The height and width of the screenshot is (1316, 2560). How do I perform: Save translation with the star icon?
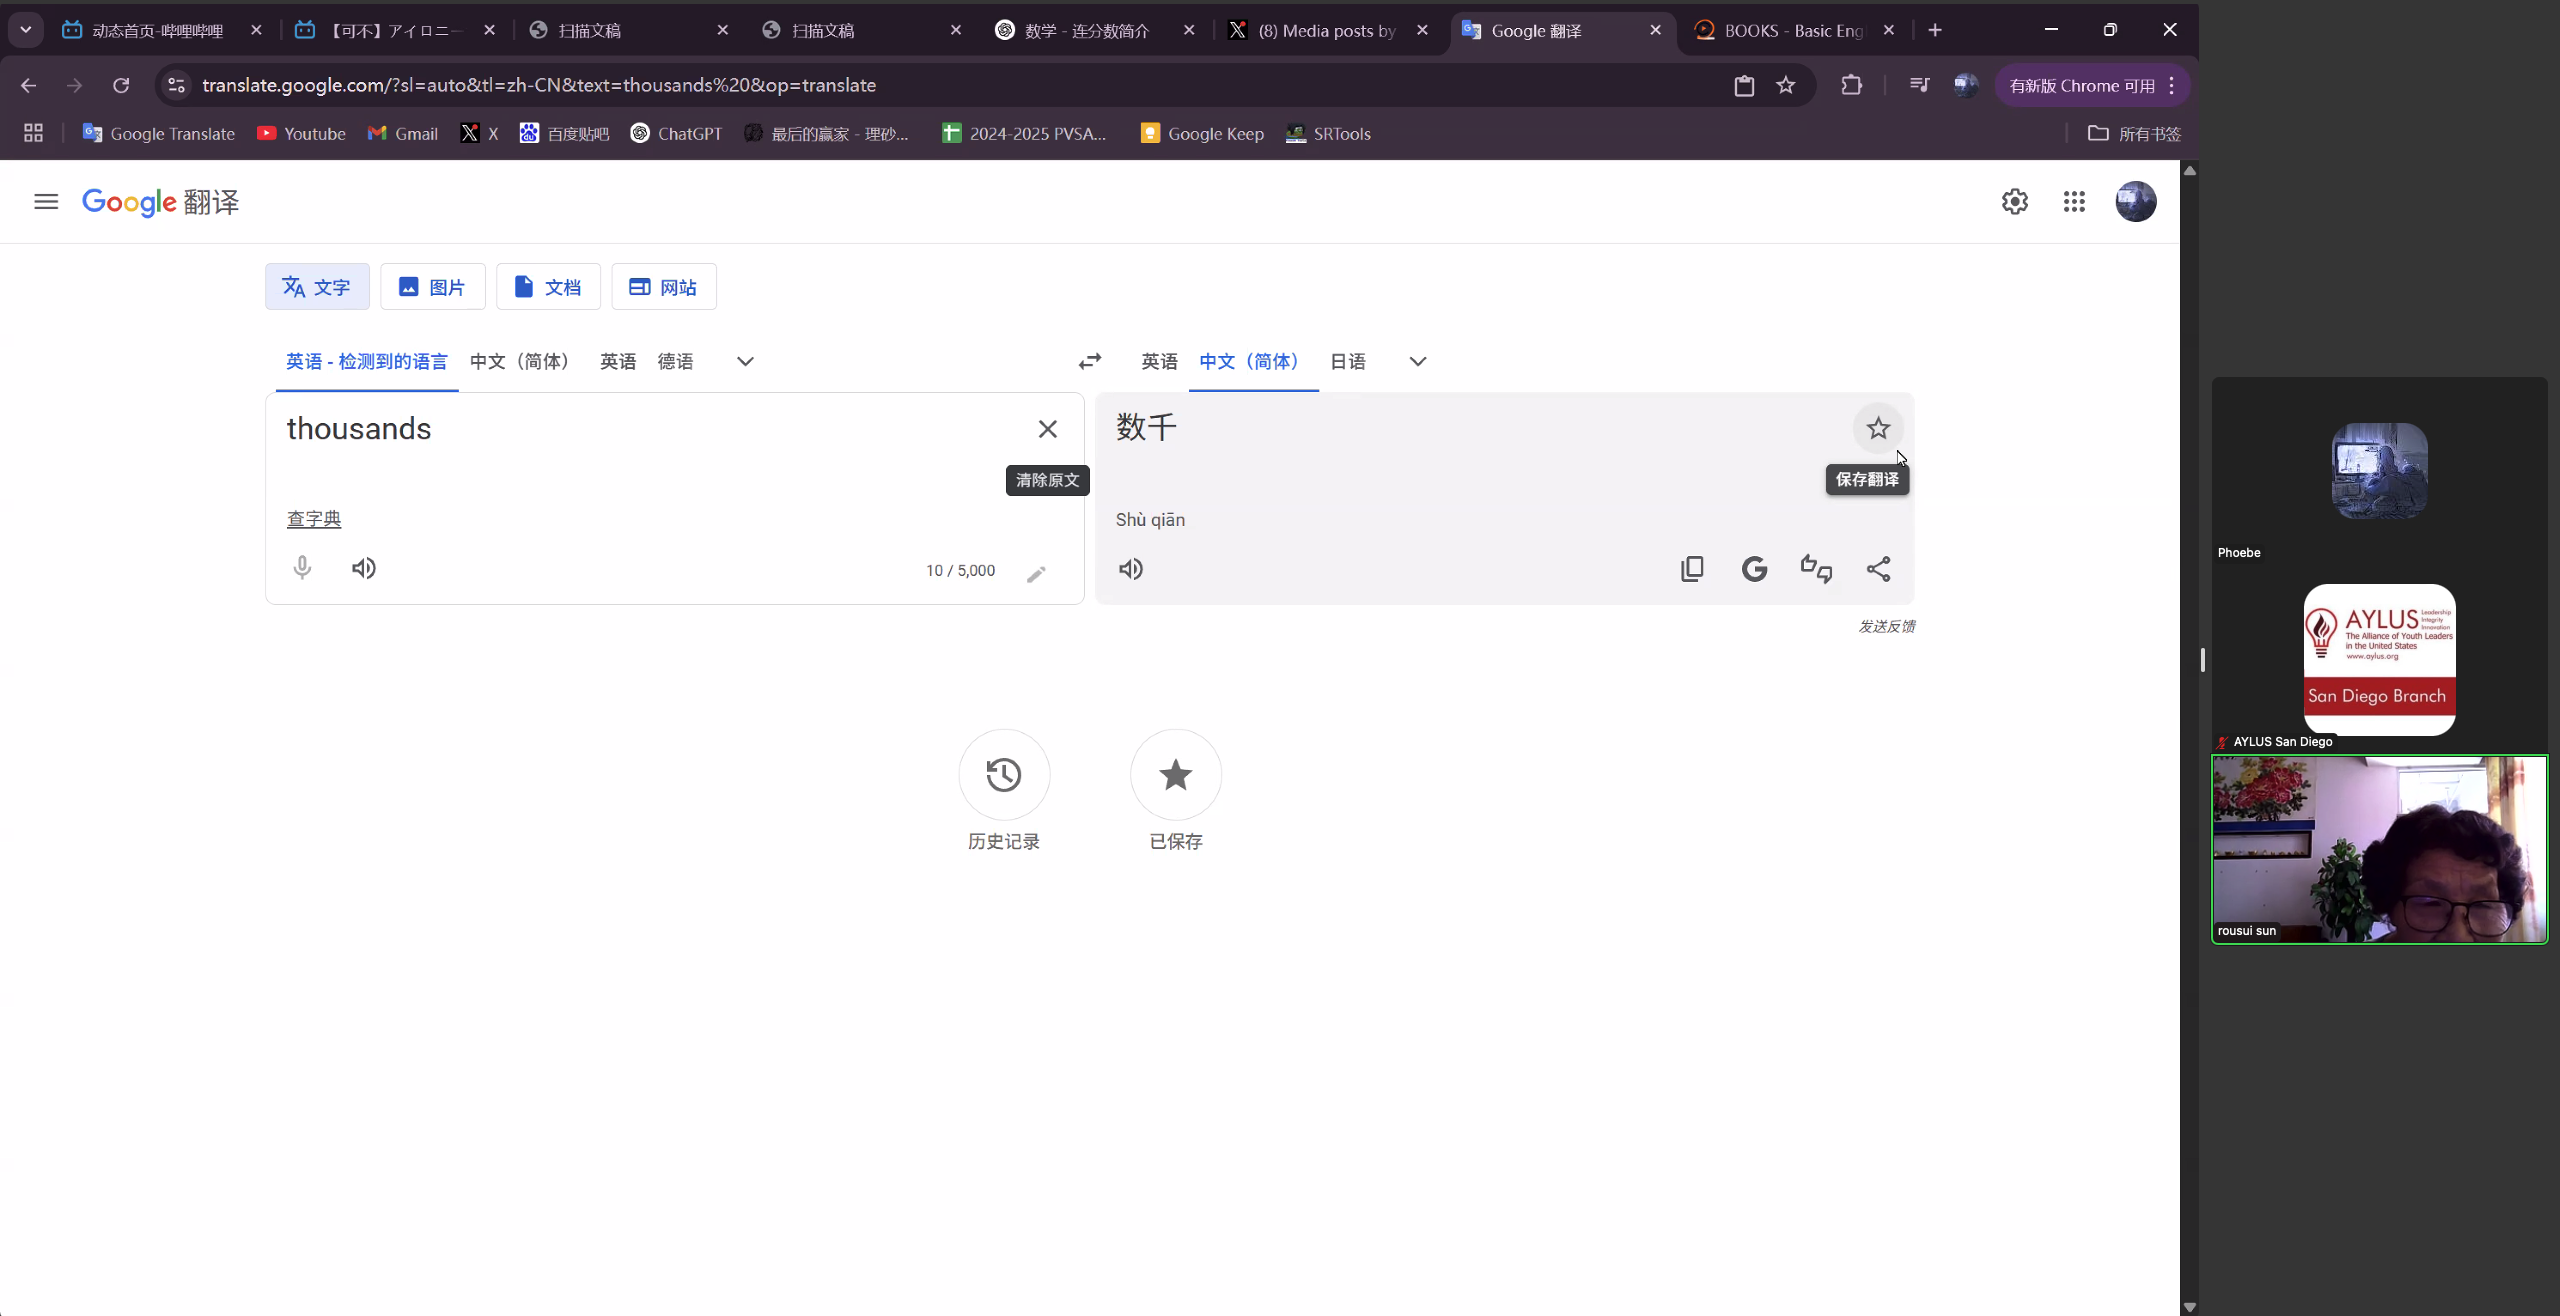(1878, 429)
